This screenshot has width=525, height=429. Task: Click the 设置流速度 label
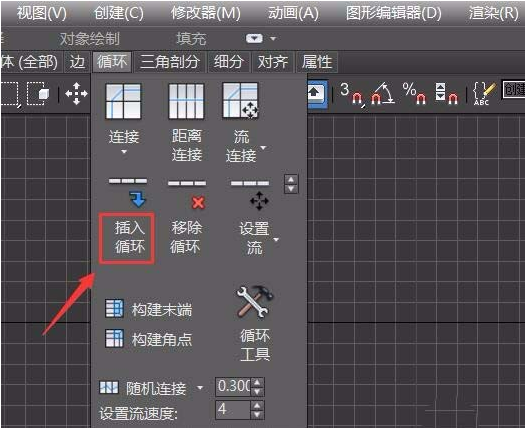coord(138,414)
